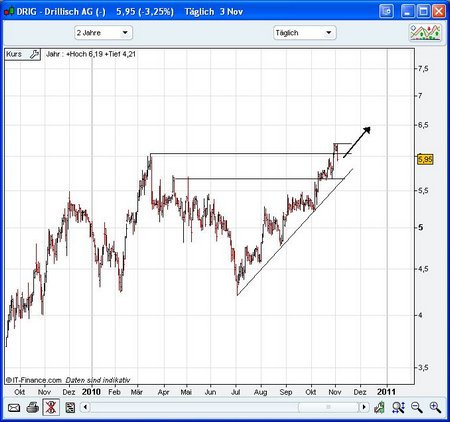Image resolution: width=450 pixels, height=422 pixels.
Task: Open the 'Täglich' interval dropdown
Action: click(305, 33)
